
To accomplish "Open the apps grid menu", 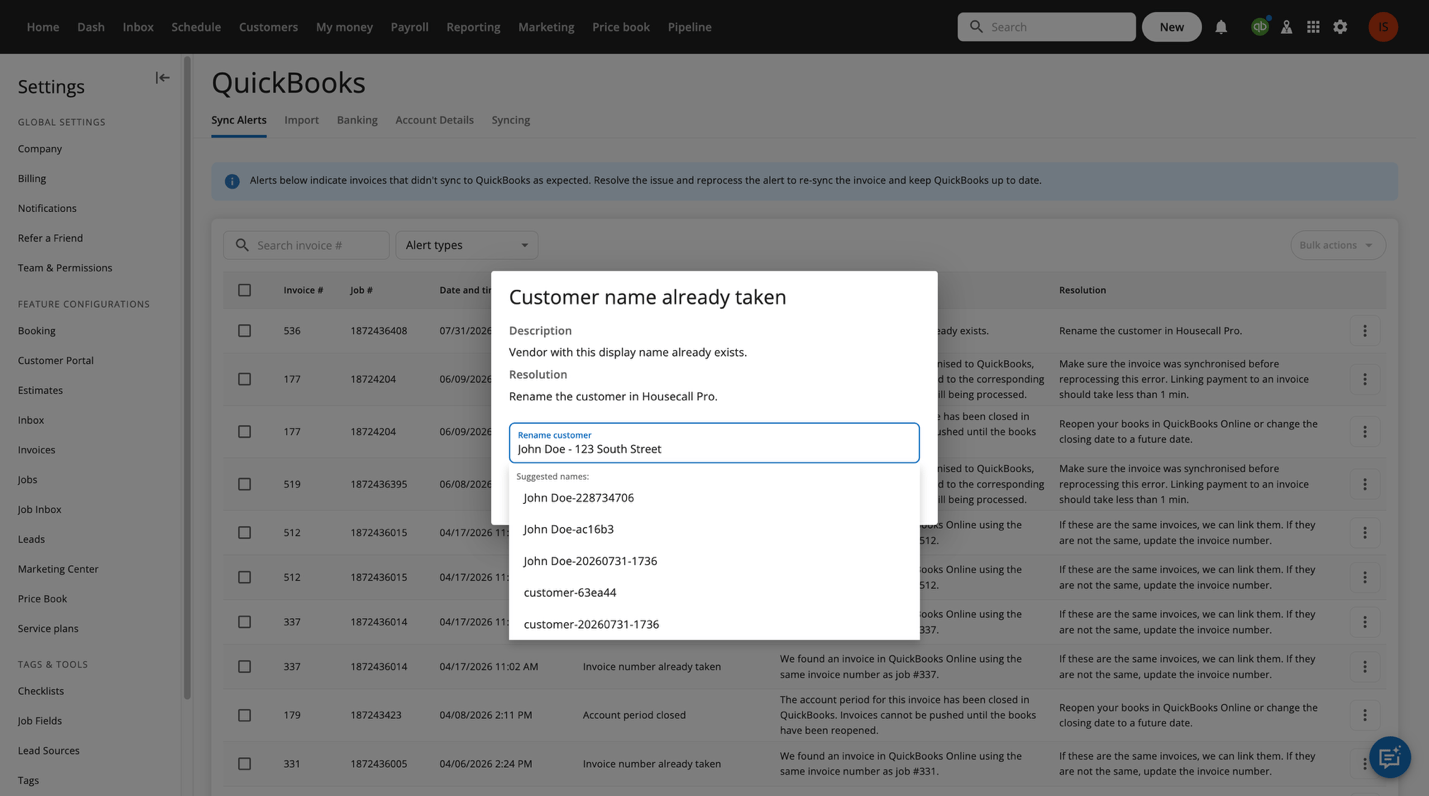I will pos(1313,27).
